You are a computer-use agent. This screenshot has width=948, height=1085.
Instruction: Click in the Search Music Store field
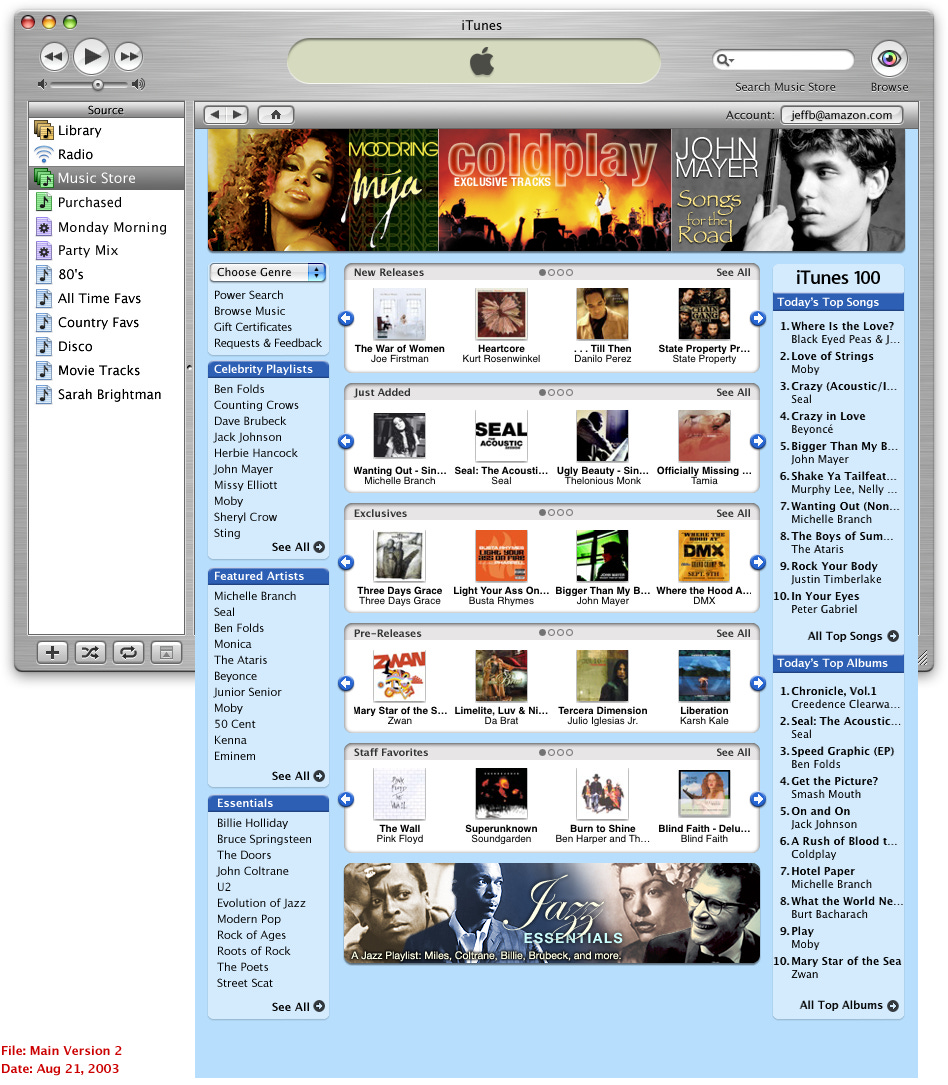(784, 60)
